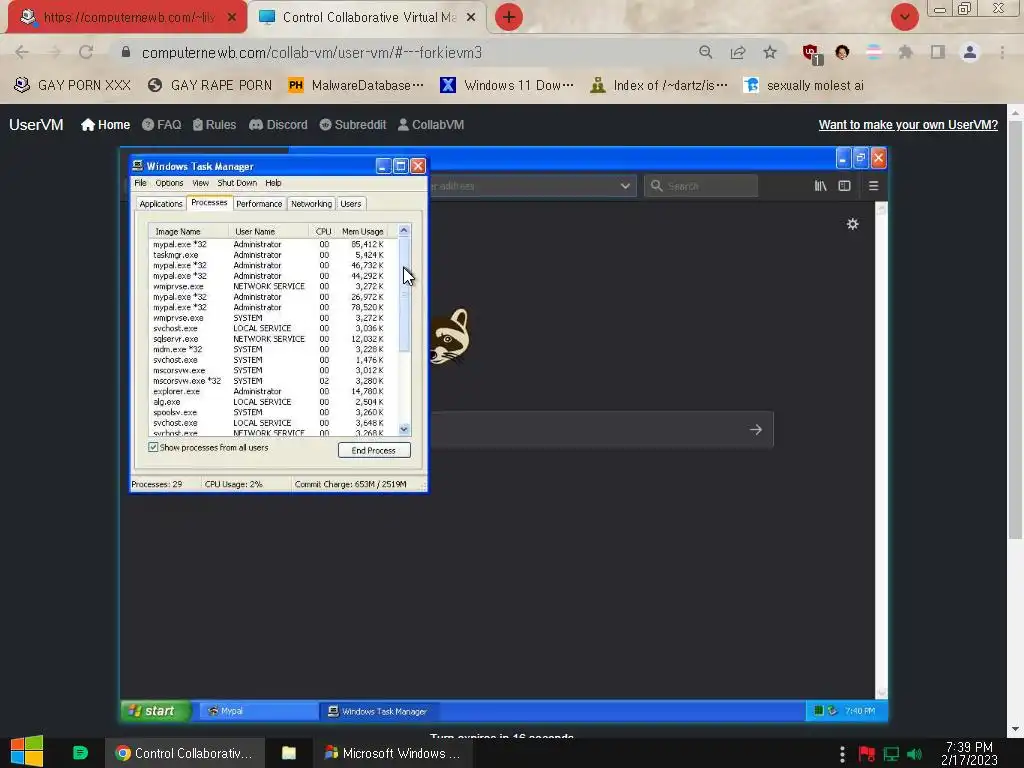The width and height of the screenshot is (1024, 768).
Task: Click the webpage's vertical scrollbar thumb
Action: click(1015, 330)
